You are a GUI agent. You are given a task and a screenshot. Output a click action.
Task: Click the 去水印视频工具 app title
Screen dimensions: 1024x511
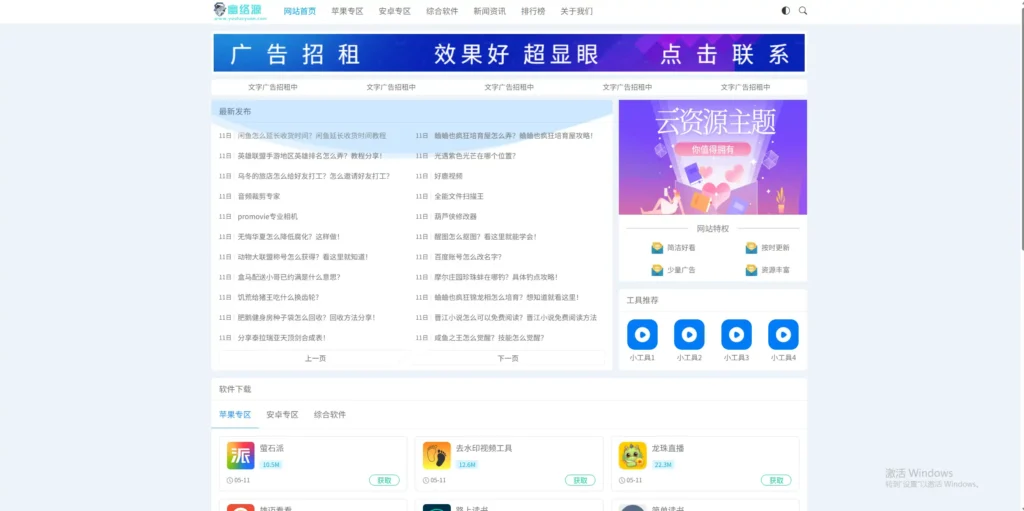click(x=484, y=448)
